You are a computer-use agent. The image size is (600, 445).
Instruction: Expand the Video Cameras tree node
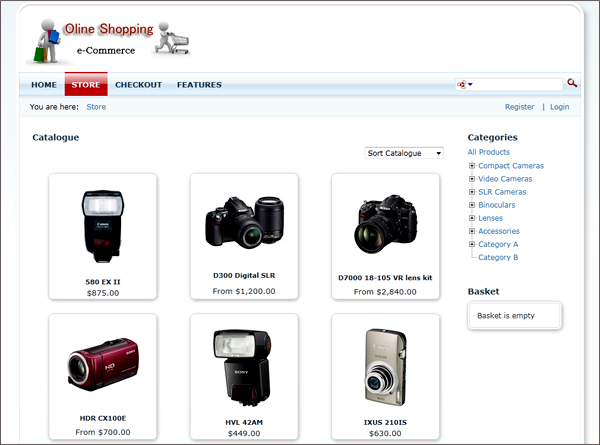pos(472,179)
